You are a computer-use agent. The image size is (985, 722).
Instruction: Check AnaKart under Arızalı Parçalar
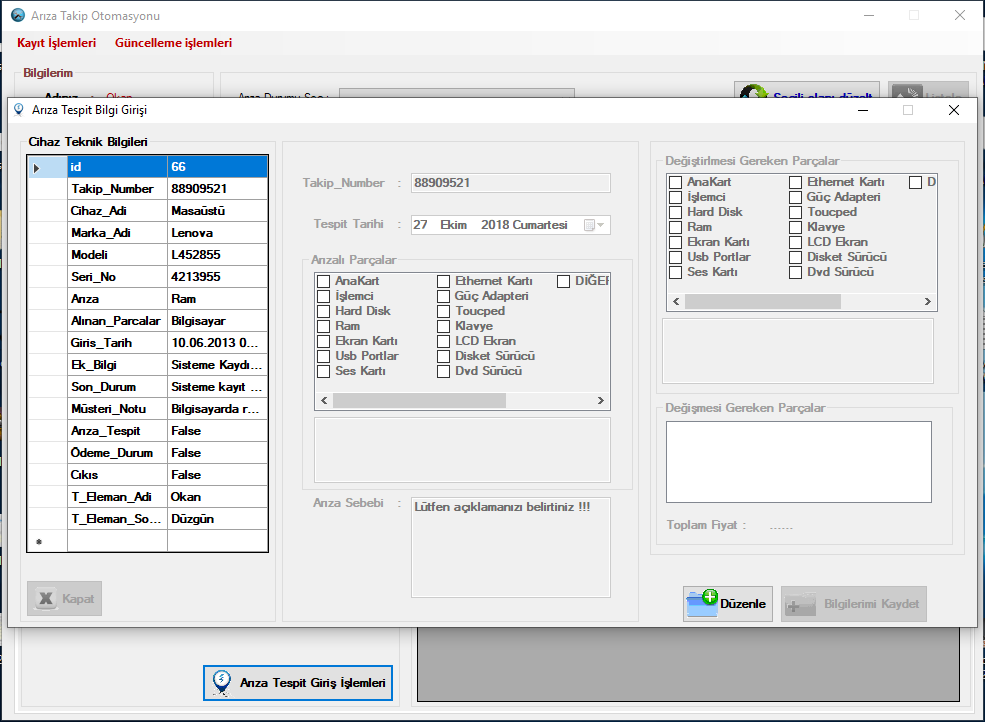click(x=324, y=281)
